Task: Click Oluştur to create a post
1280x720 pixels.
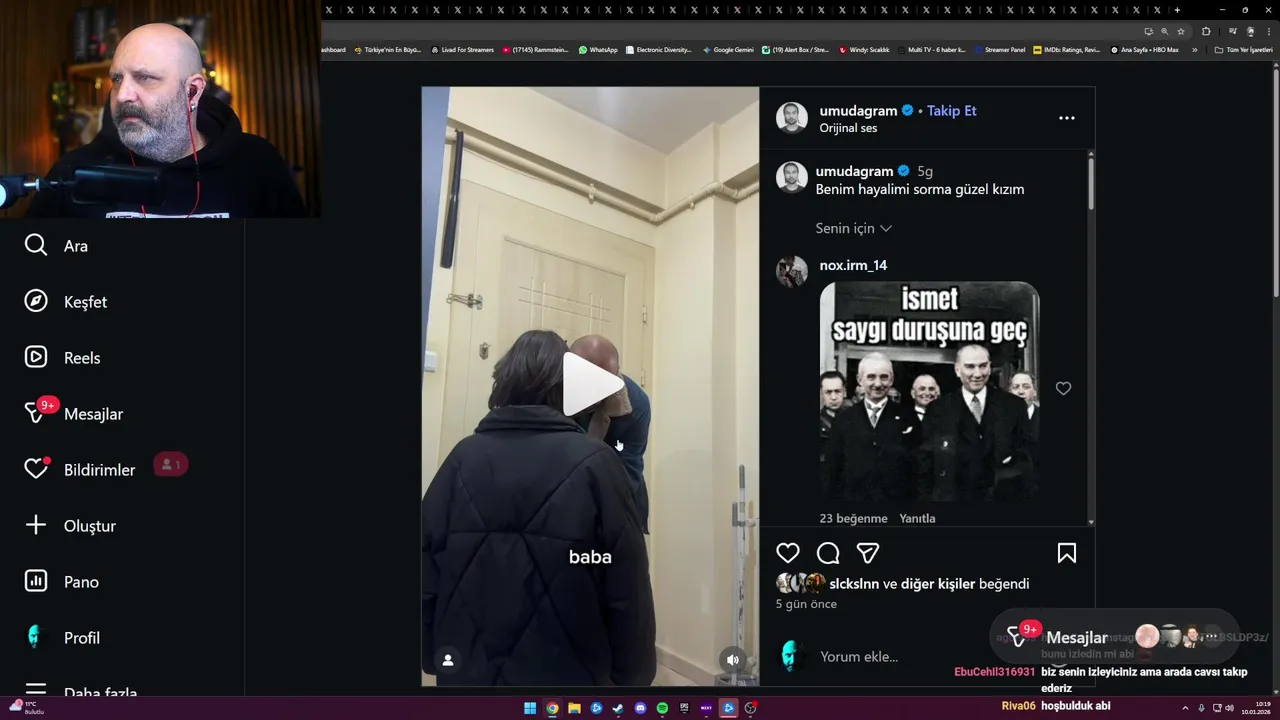Action: coord(70,526)
